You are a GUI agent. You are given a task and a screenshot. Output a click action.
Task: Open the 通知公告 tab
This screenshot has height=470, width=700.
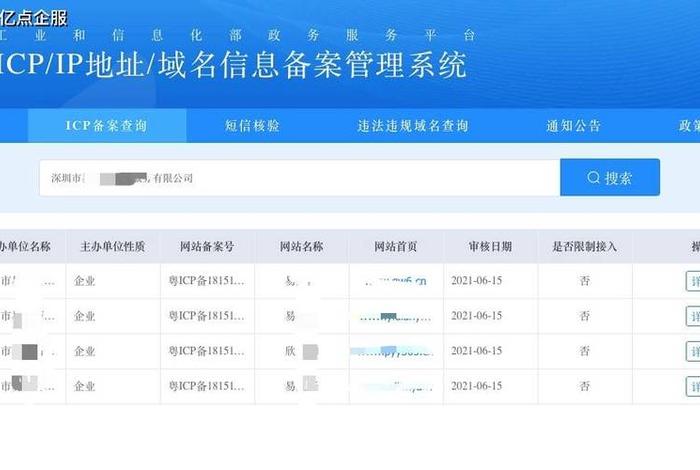point(573,126)
